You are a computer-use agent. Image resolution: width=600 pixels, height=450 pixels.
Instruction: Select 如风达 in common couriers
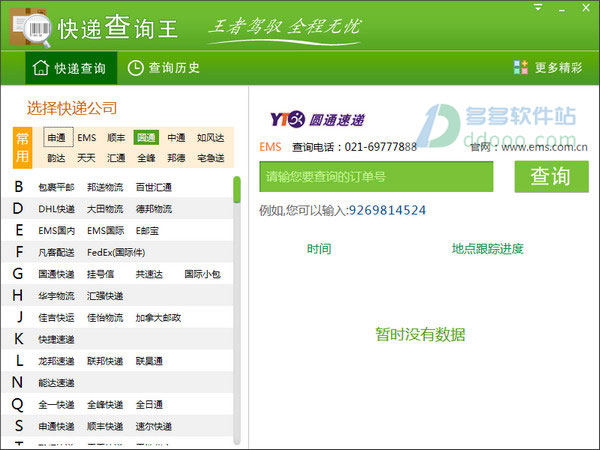coord(210,137)
